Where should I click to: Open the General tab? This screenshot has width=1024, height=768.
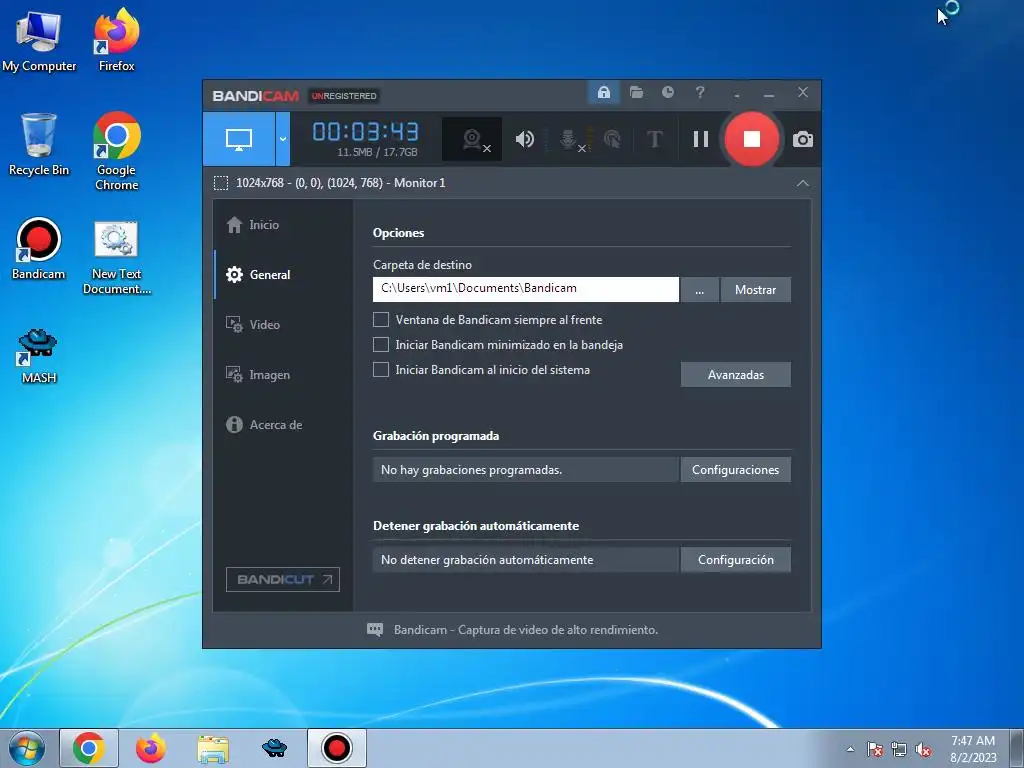coord(283,275)
